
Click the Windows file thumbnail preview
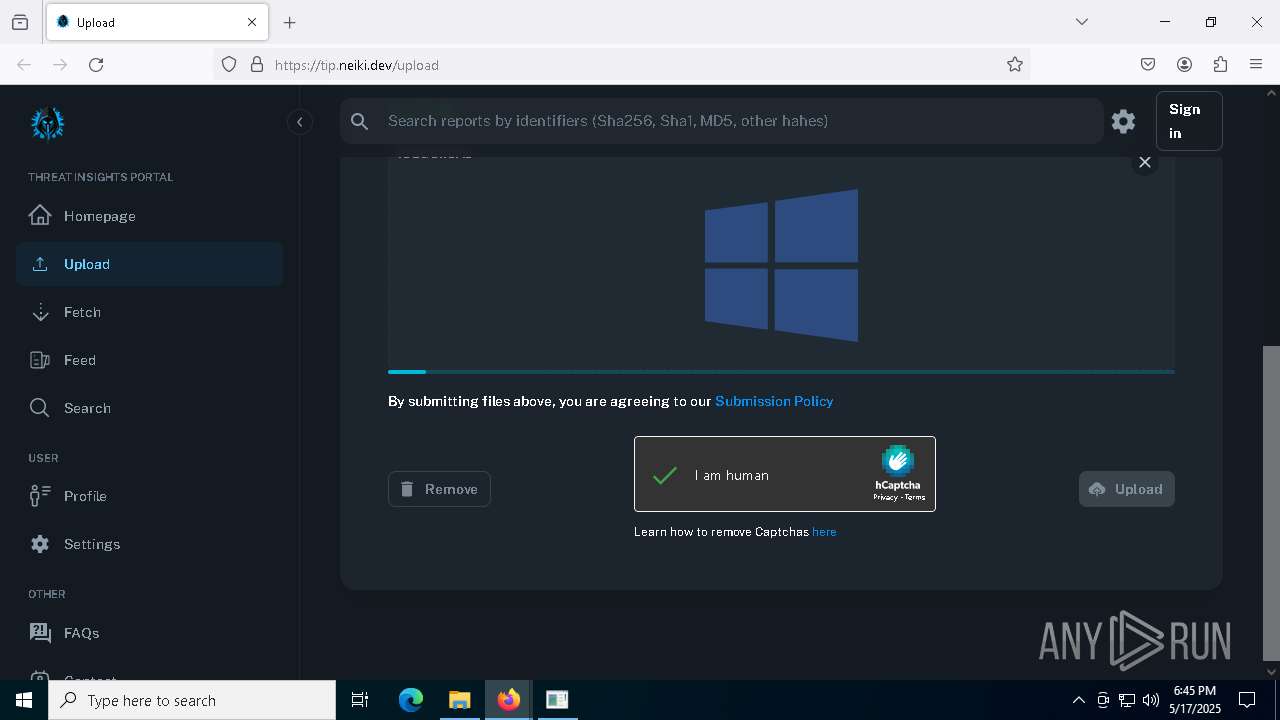click(781, 265)
